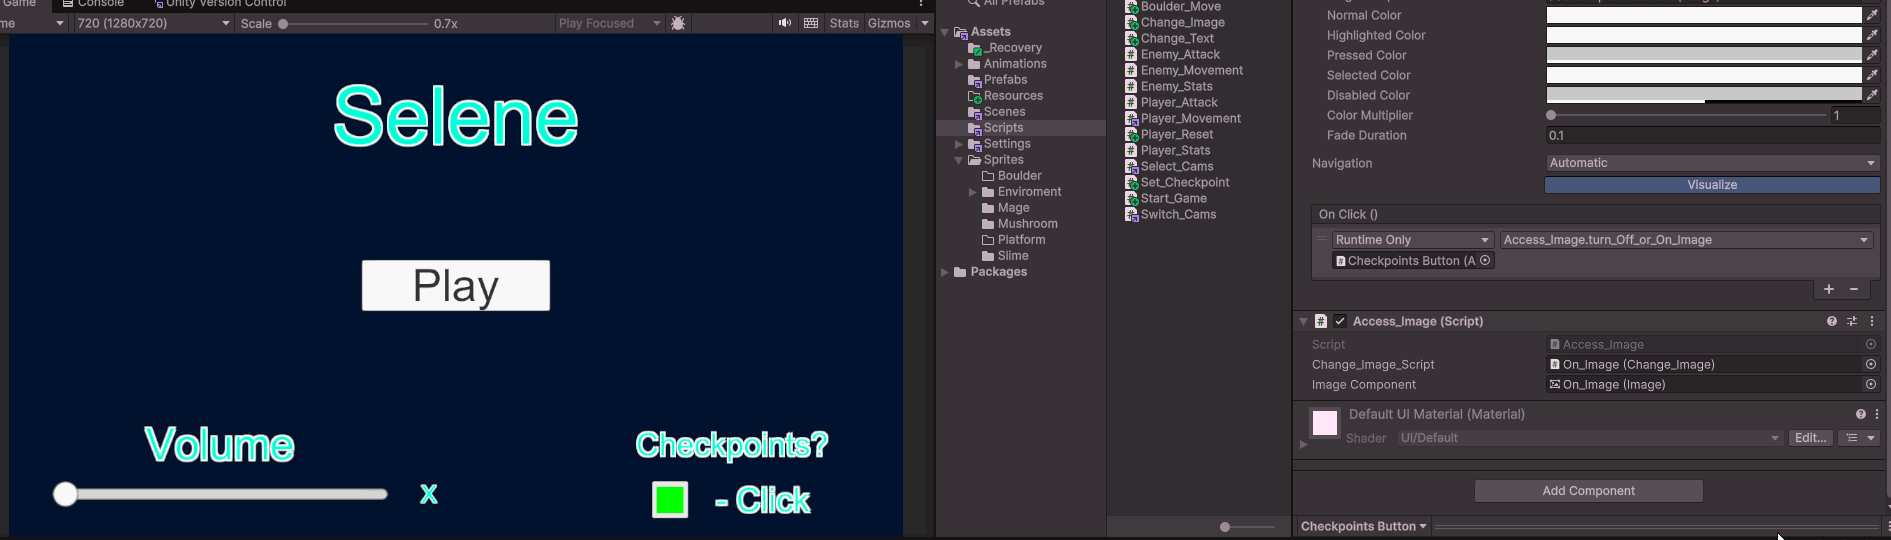Screen dimensions: 1891x540
Task: Click the Color Multiplier value field
Action: [x=1855, y=115]
